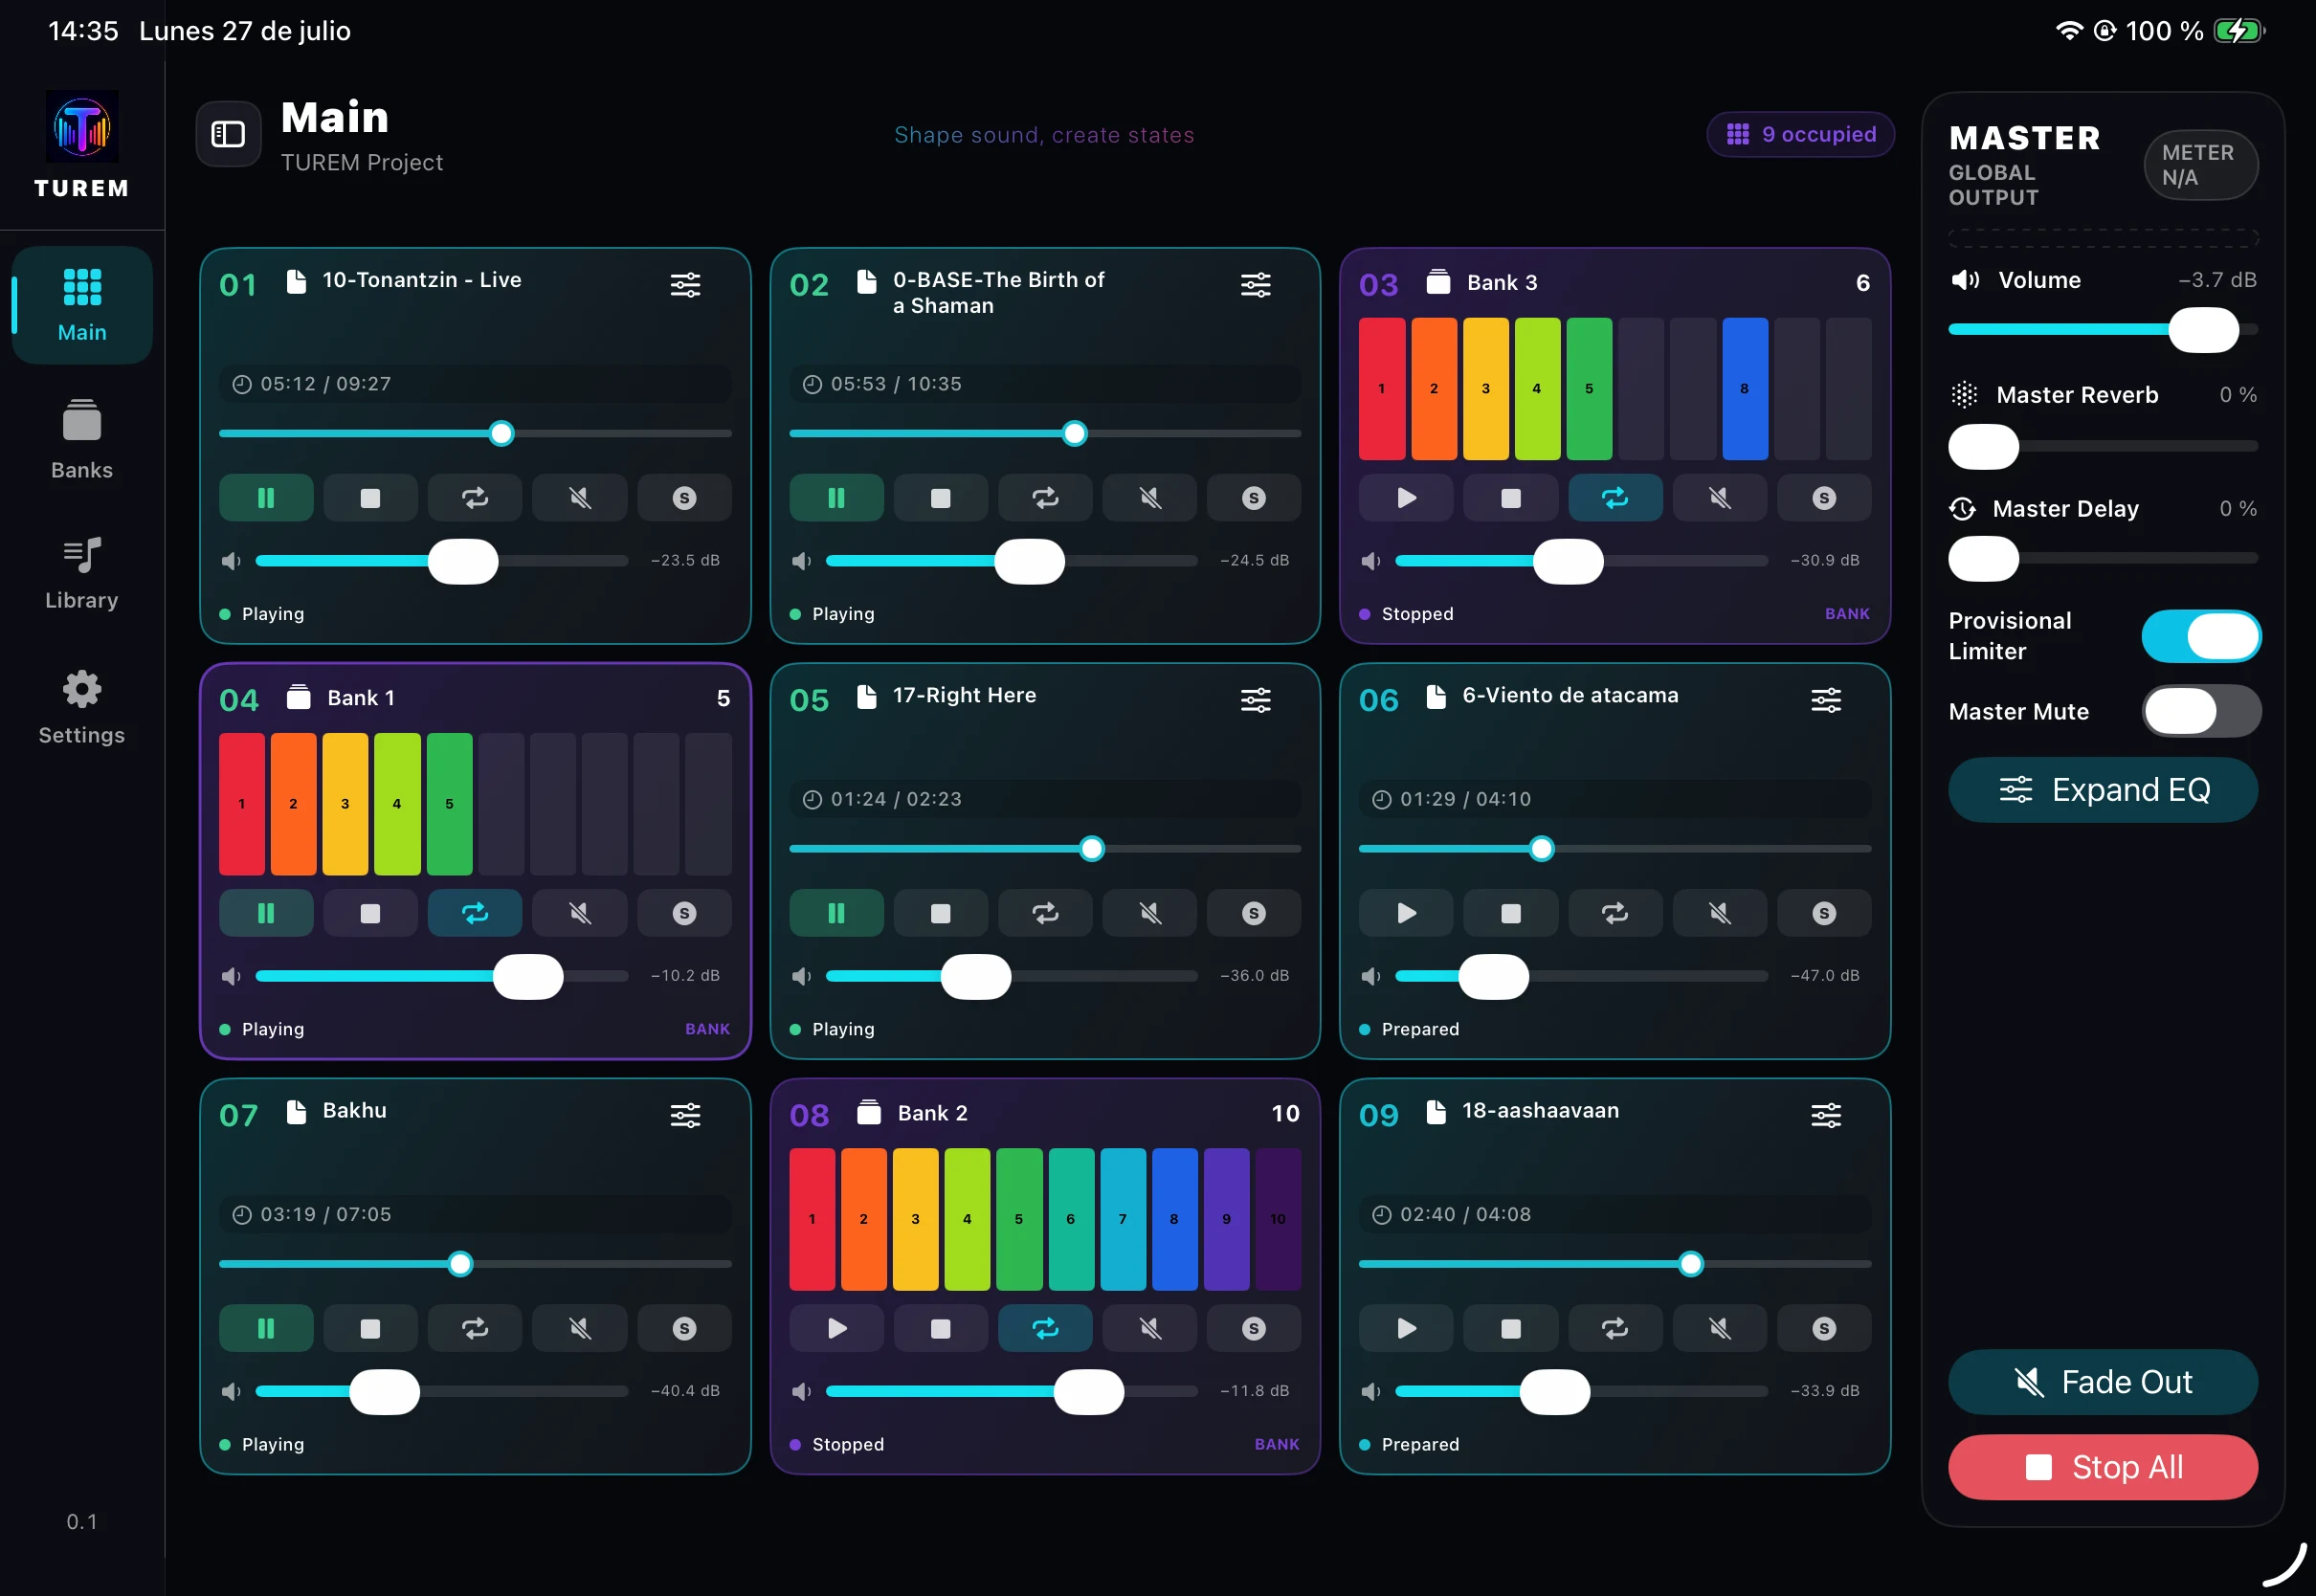2316x1596 pixels.
Task: Disable loop on Bank 1 slot
Action: [x=475, y=913]
